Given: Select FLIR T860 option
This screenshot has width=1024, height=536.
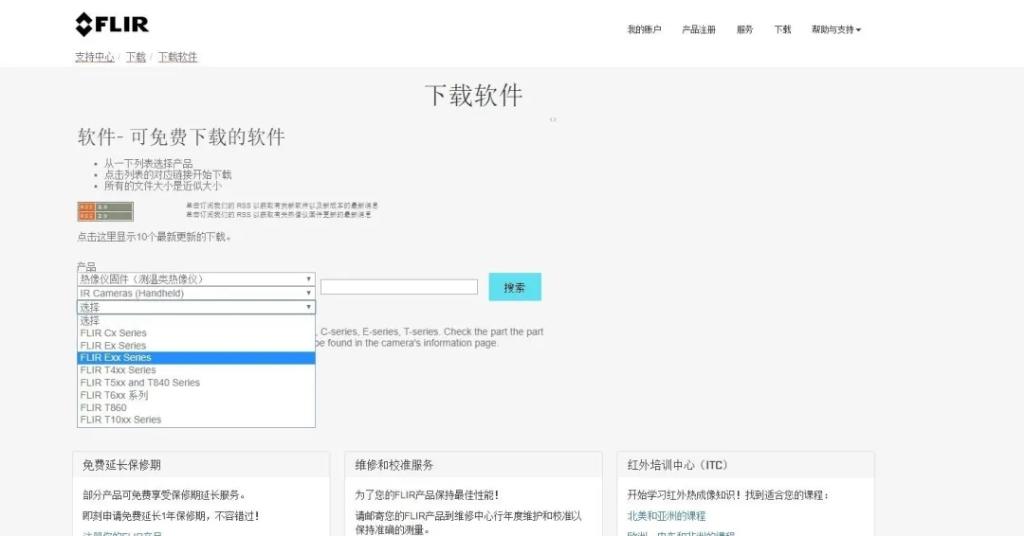Looking at the screenshot, I should pyautogui.click(x=196, y=407).
